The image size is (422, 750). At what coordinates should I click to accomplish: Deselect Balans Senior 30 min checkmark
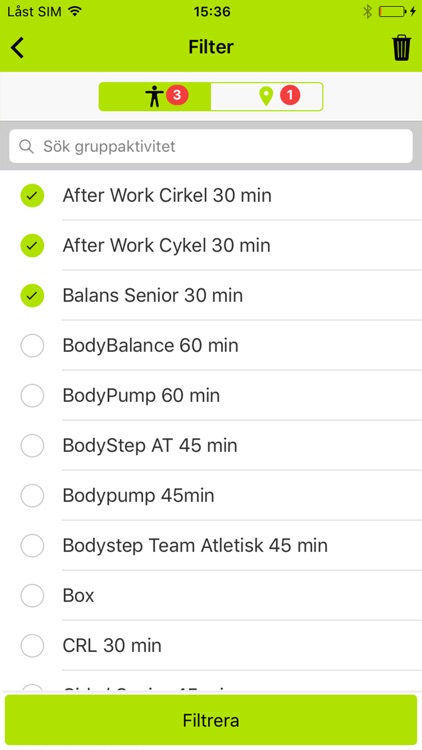pyautogui.click(x=32, y=296)
